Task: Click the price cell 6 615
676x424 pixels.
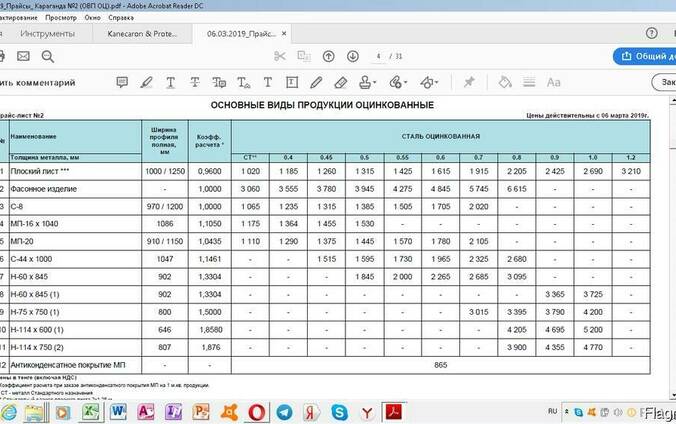Action: (516, 189)
